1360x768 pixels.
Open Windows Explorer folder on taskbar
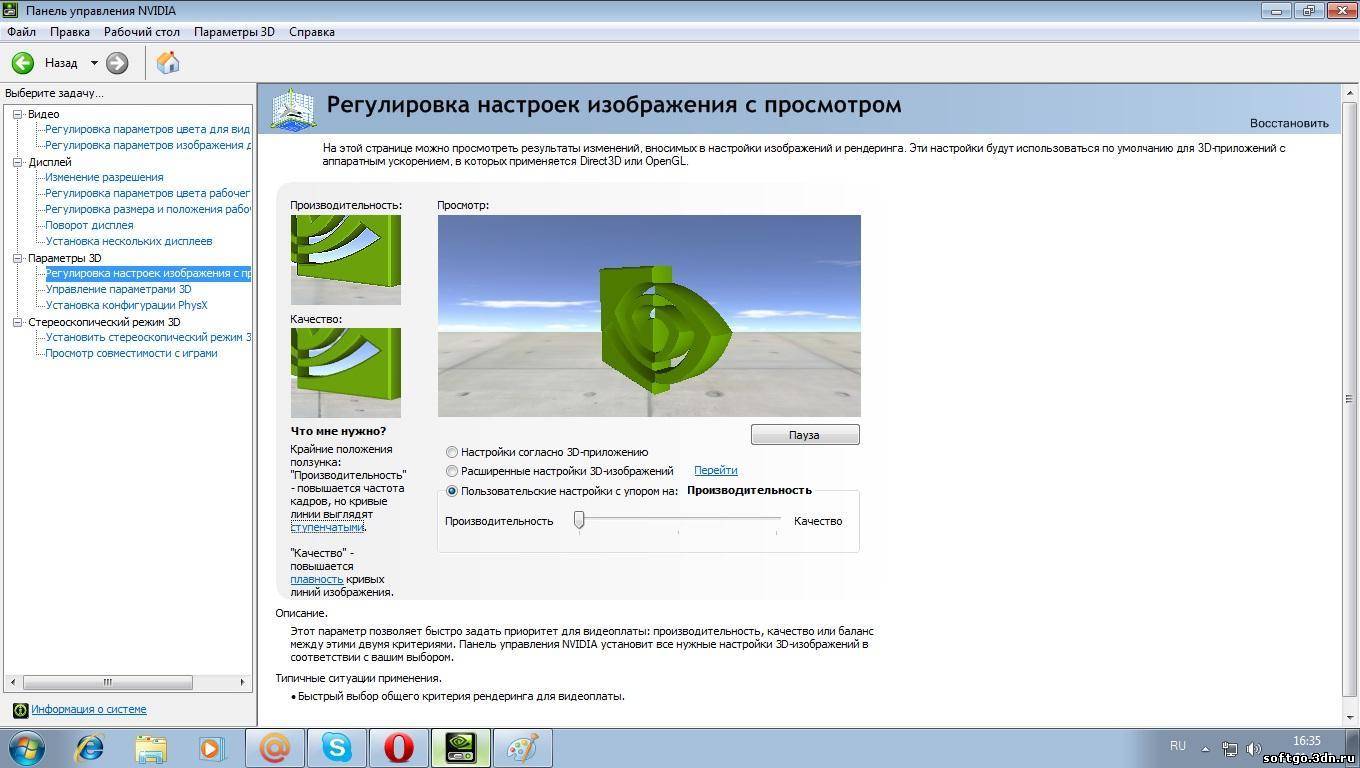click(x=151, y=748)
